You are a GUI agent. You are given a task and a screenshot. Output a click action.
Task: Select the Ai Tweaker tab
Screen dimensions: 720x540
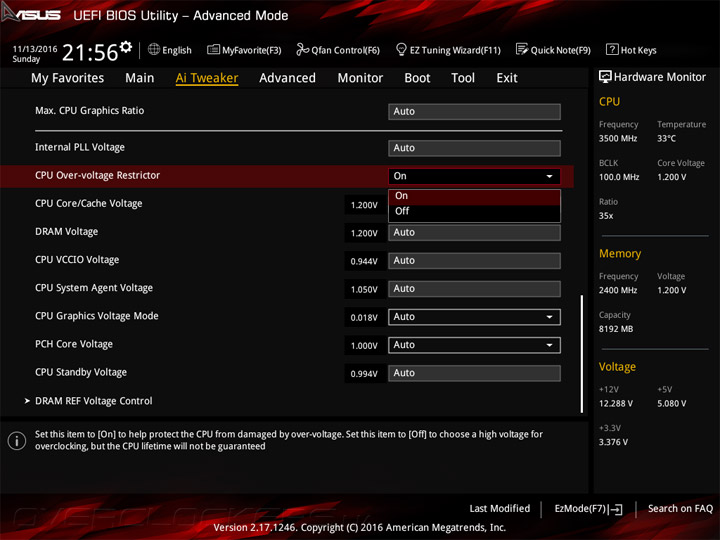207,78
